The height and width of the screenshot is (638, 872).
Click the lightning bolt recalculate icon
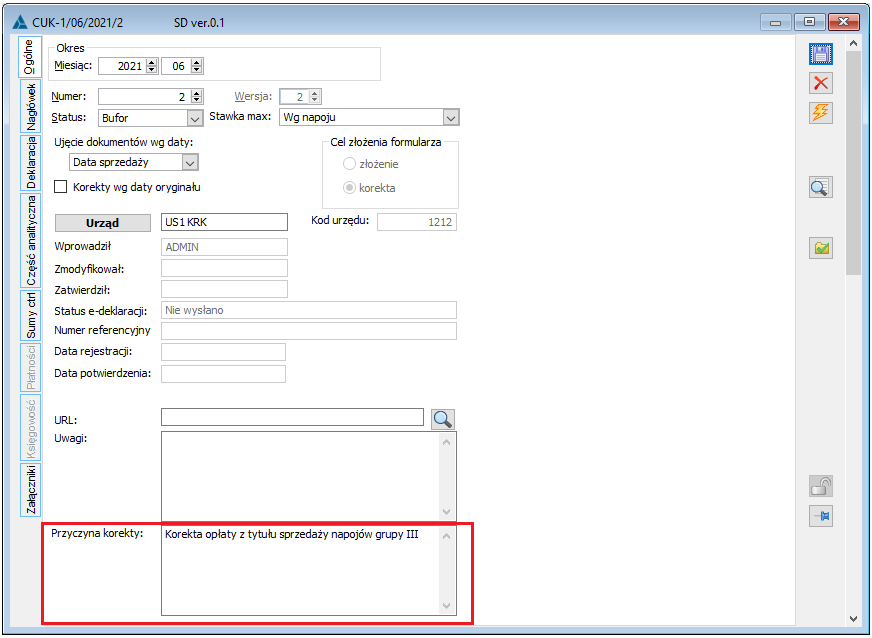(820, 113)
